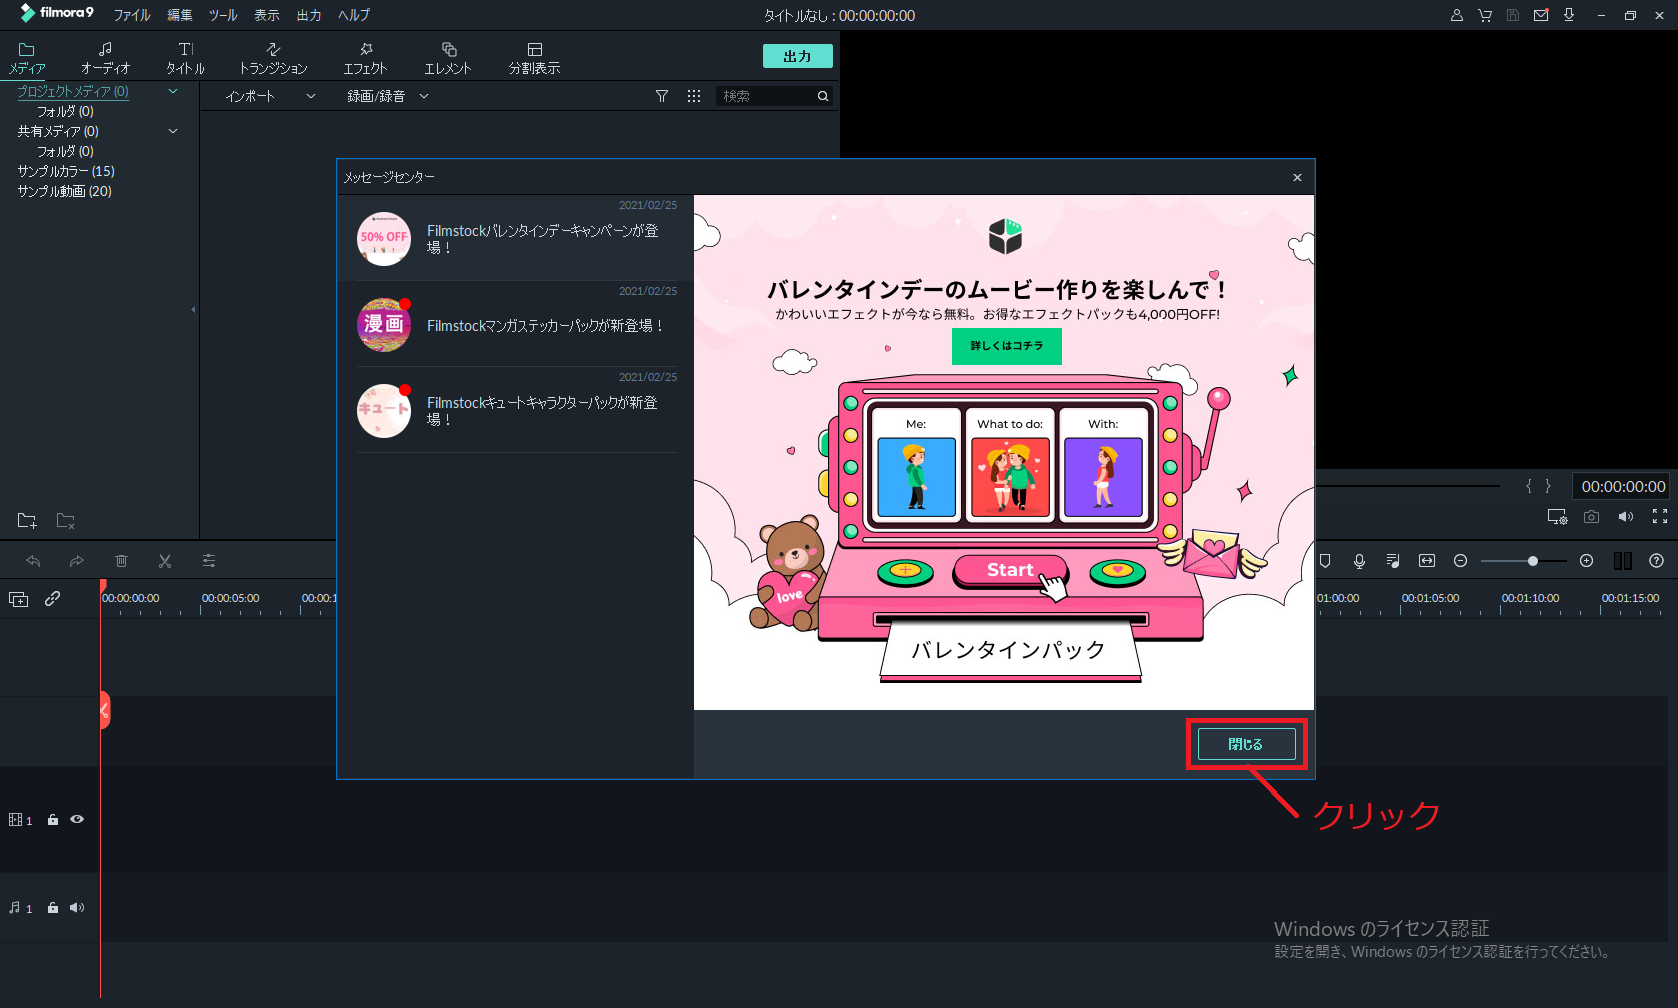
Task: Click the add track icon
Action: tap(19, 599)
